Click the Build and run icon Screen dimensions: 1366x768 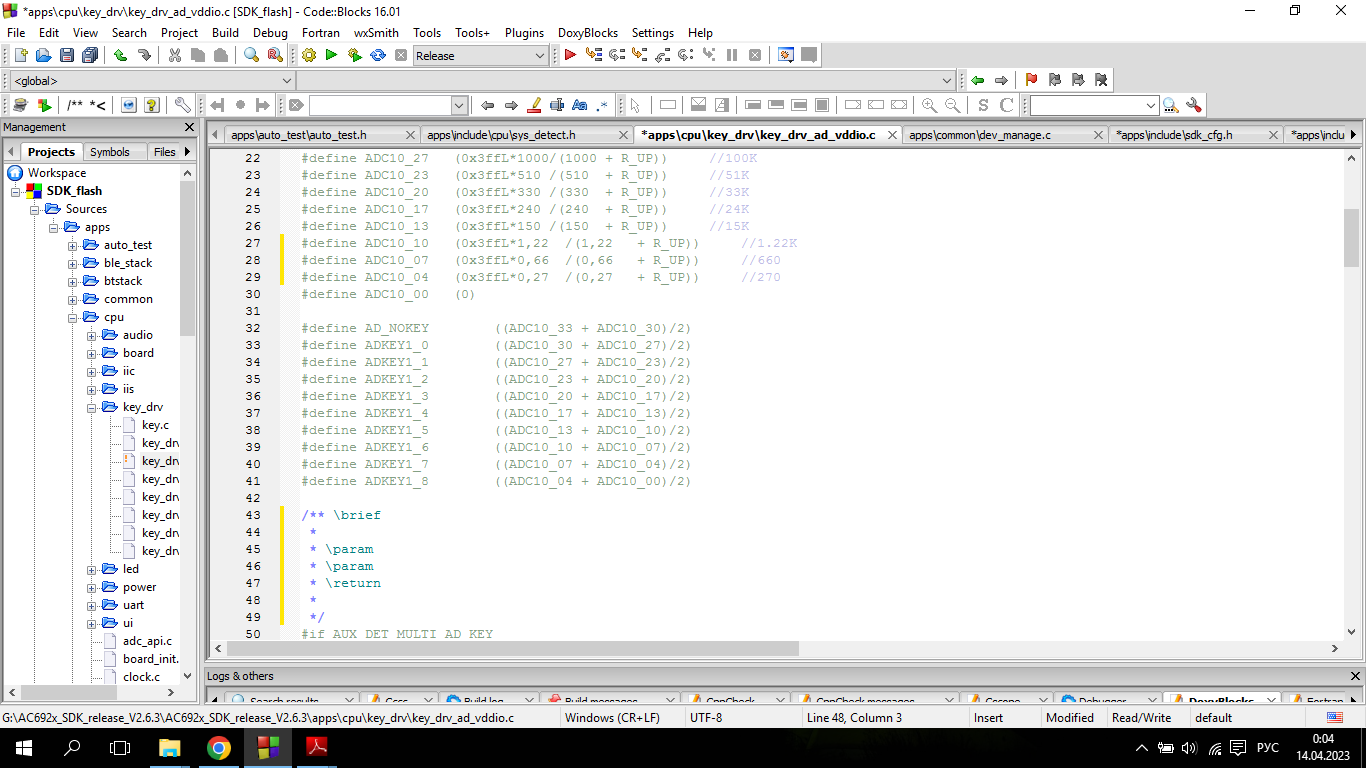coord(354,55)
